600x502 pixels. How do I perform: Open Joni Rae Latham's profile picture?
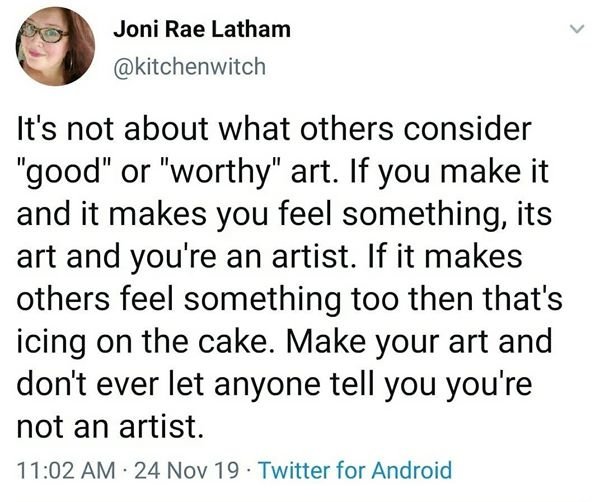[55, 46]
